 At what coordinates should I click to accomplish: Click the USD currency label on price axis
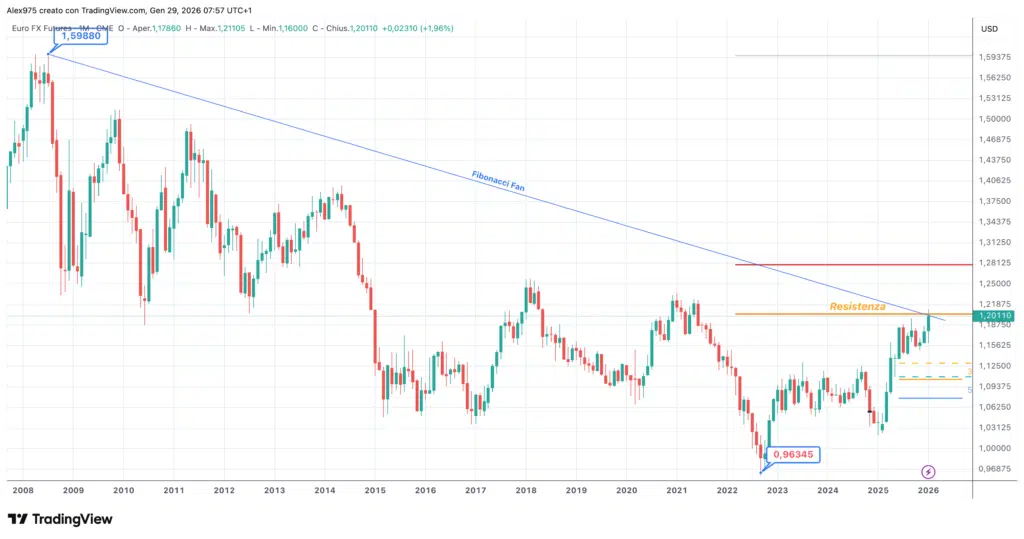(x=990, y=29)
